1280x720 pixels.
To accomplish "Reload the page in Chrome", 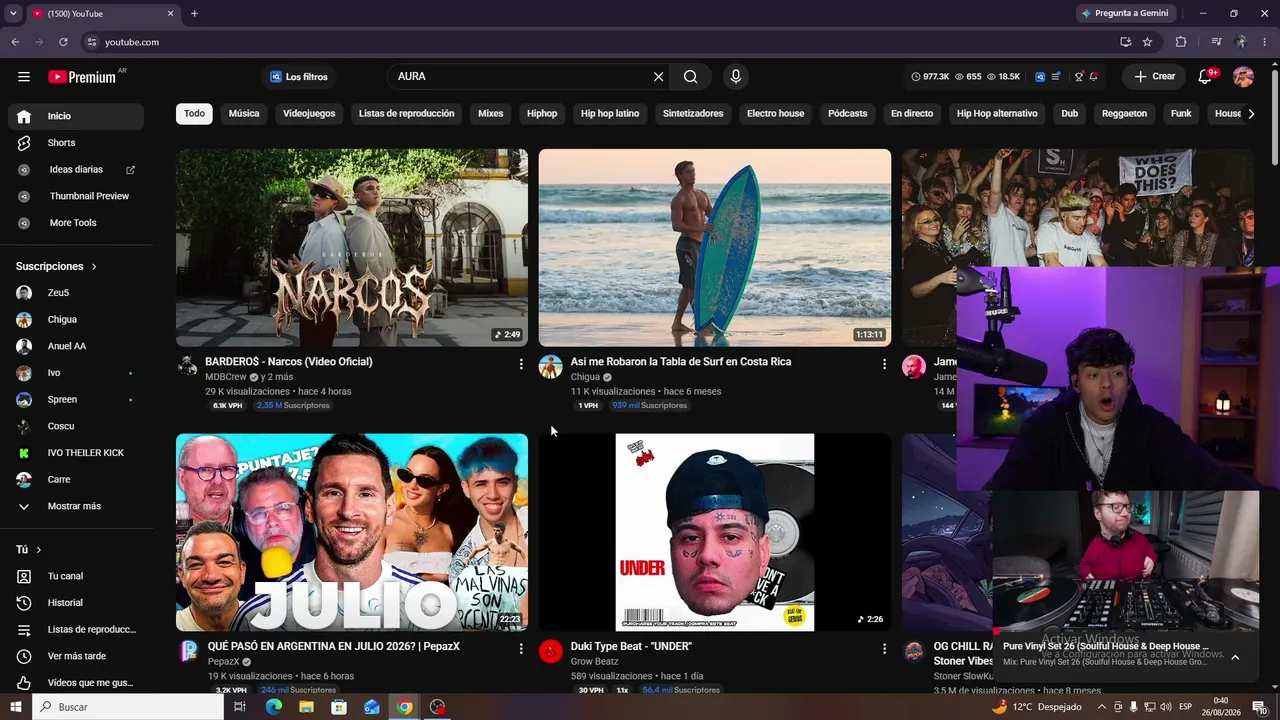I will tap(63, 42).
